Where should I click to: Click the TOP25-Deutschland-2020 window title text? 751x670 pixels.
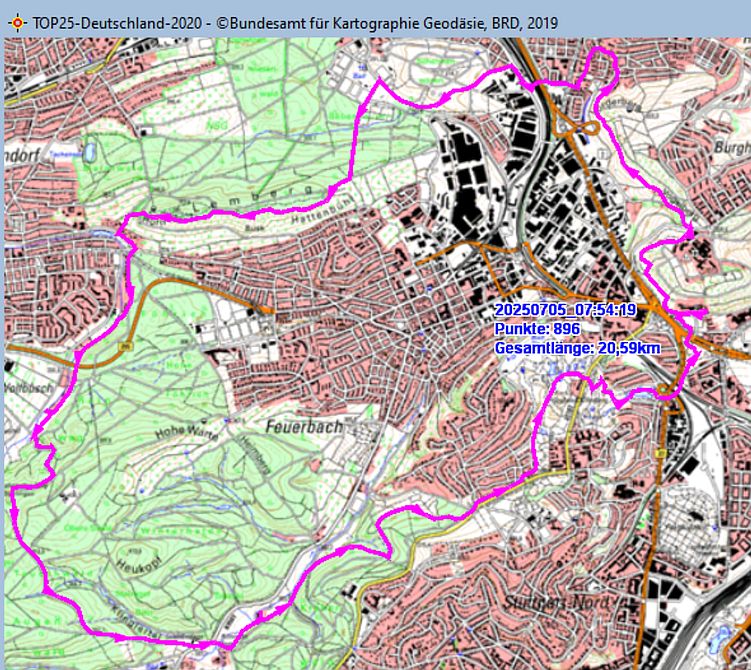click(295, 23)
